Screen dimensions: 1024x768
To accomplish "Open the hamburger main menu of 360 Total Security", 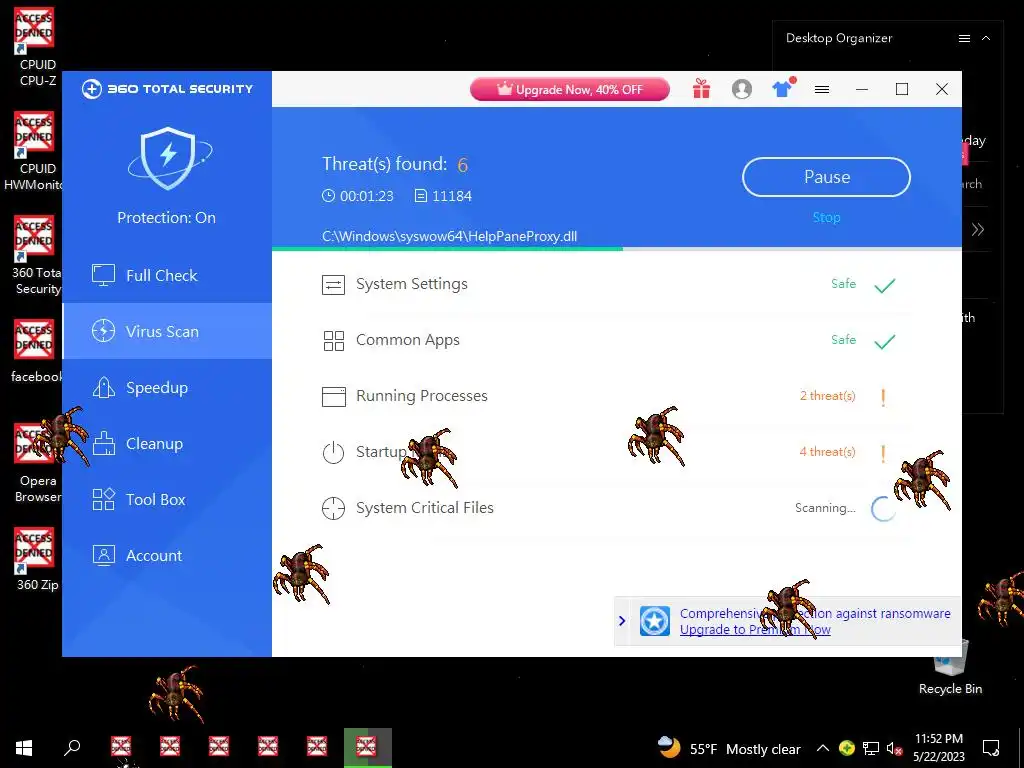I will coord(822,89).
